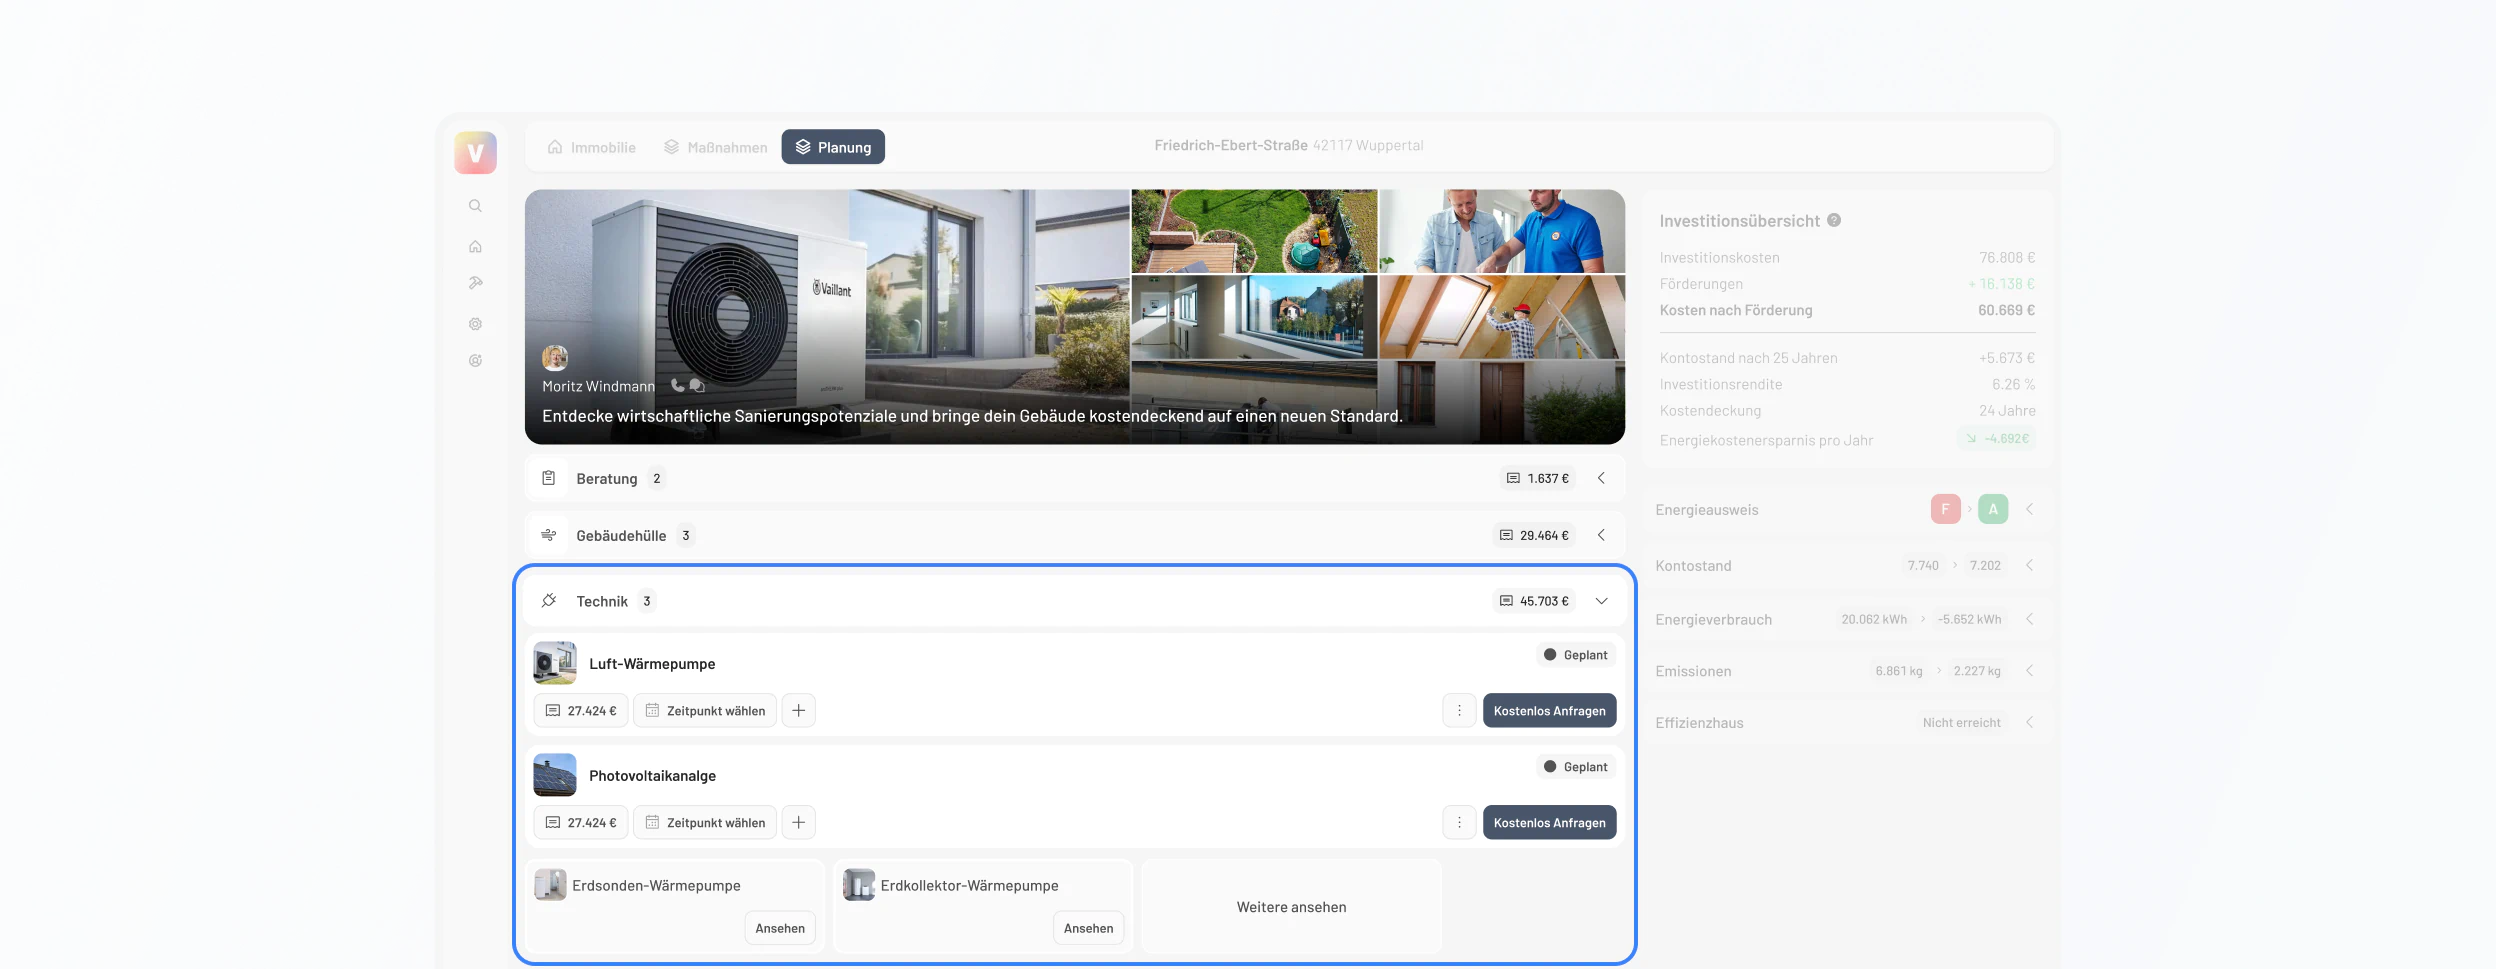The width and height of the screenshot is (2496, 969).
Task: Click Moritz Windmann's avatar picture
Action: pyautogui.click(x=555, y=358)
